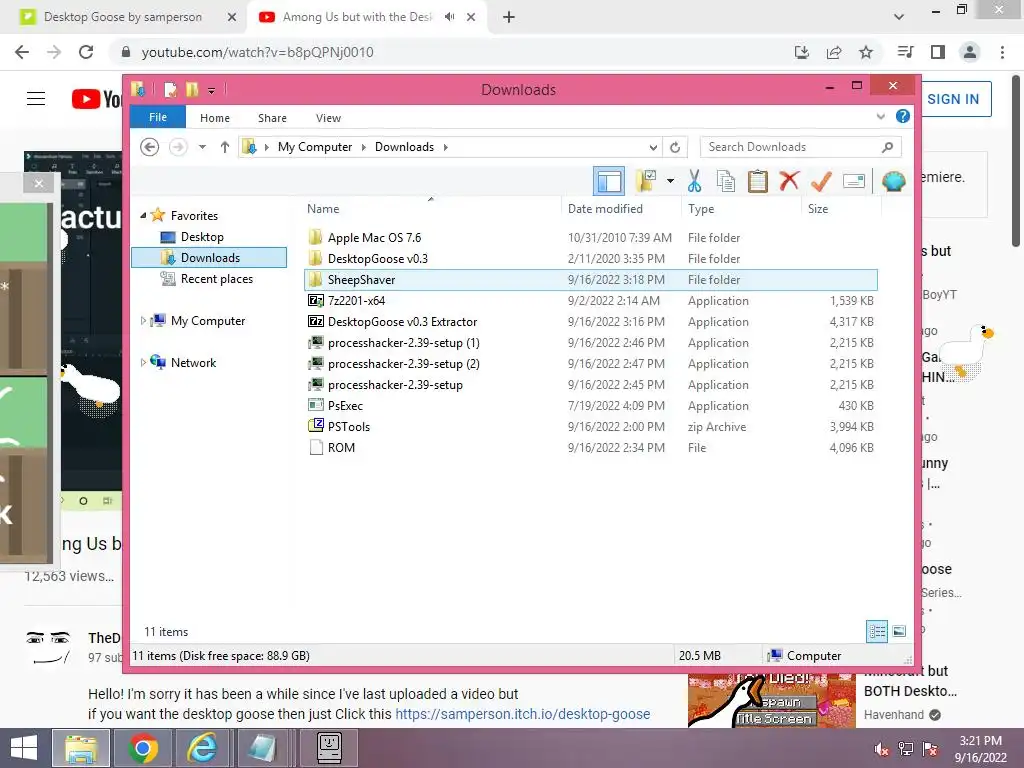The image size is (1024, 768).
Task: Select the PsExec application
Action: point(590,406)
